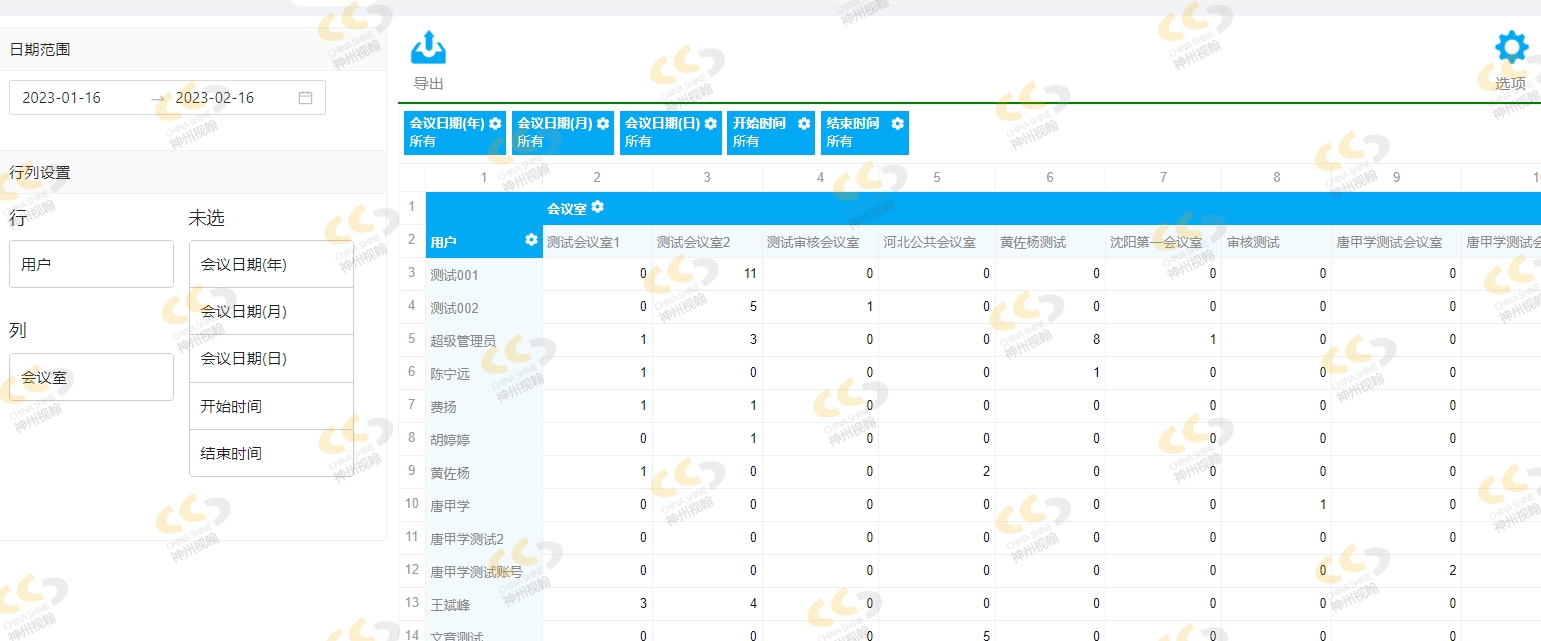Click start date field 2023-01-16

point(62,98)
